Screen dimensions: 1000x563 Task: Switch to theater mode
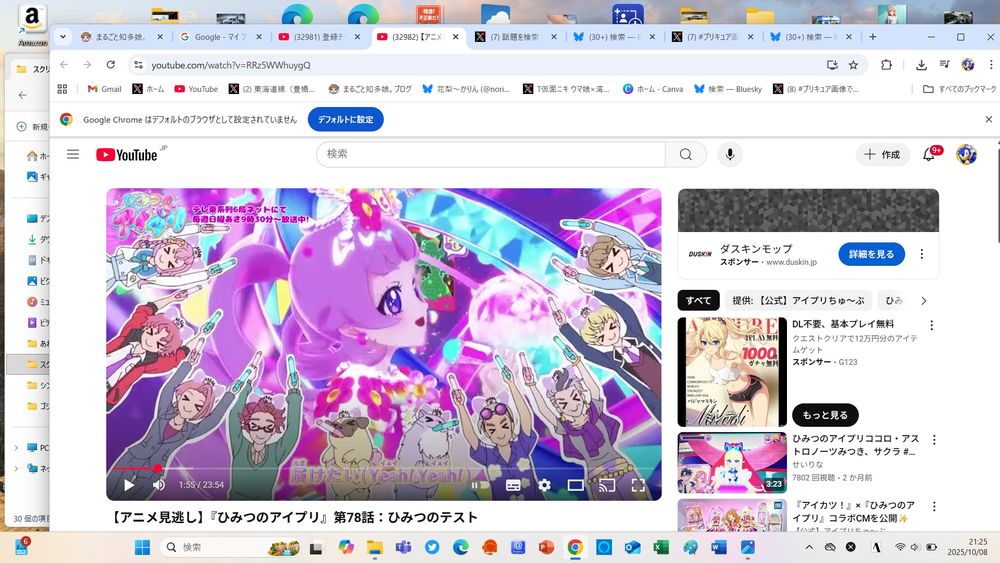[x=575, y=485]
